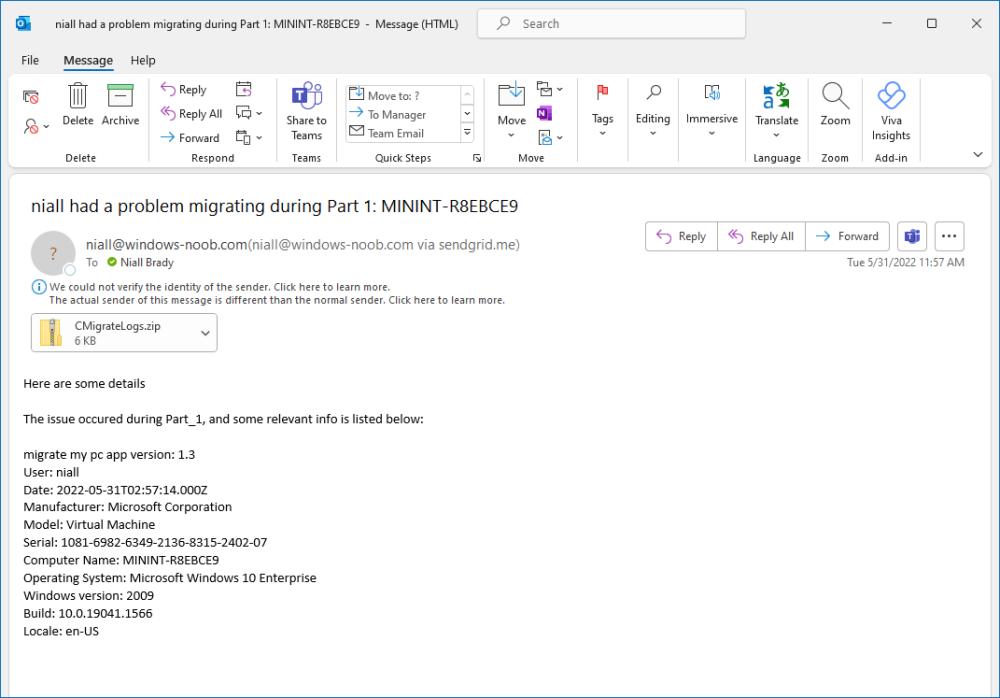Collapse the ribbon using the chevron

(x=977, y=154)
